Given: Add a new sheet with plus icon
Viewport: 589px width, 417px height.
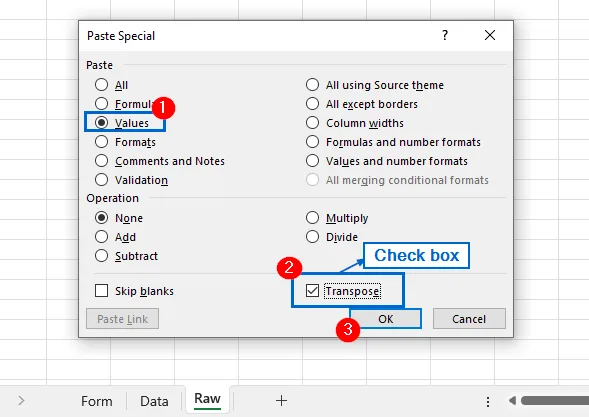Looking at the screenshot, I should click(x=281, y=400).
